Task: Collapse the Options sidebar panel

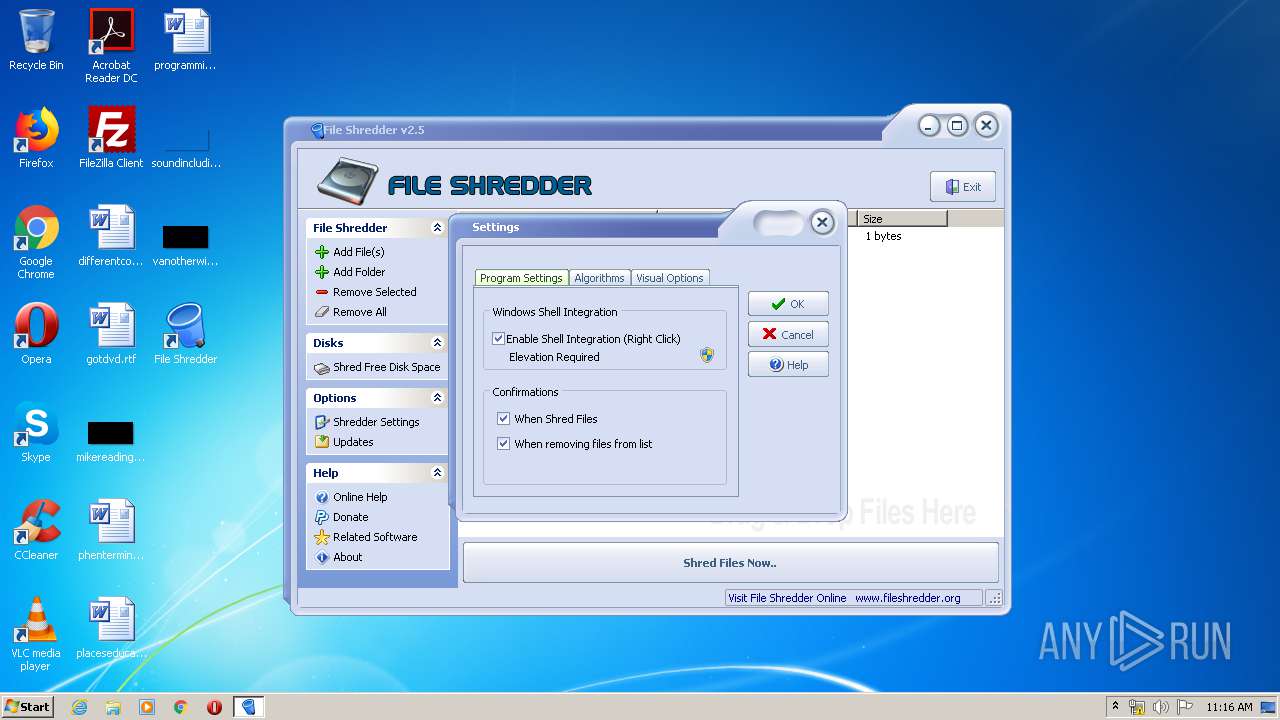Action: [x=437, y=398]
